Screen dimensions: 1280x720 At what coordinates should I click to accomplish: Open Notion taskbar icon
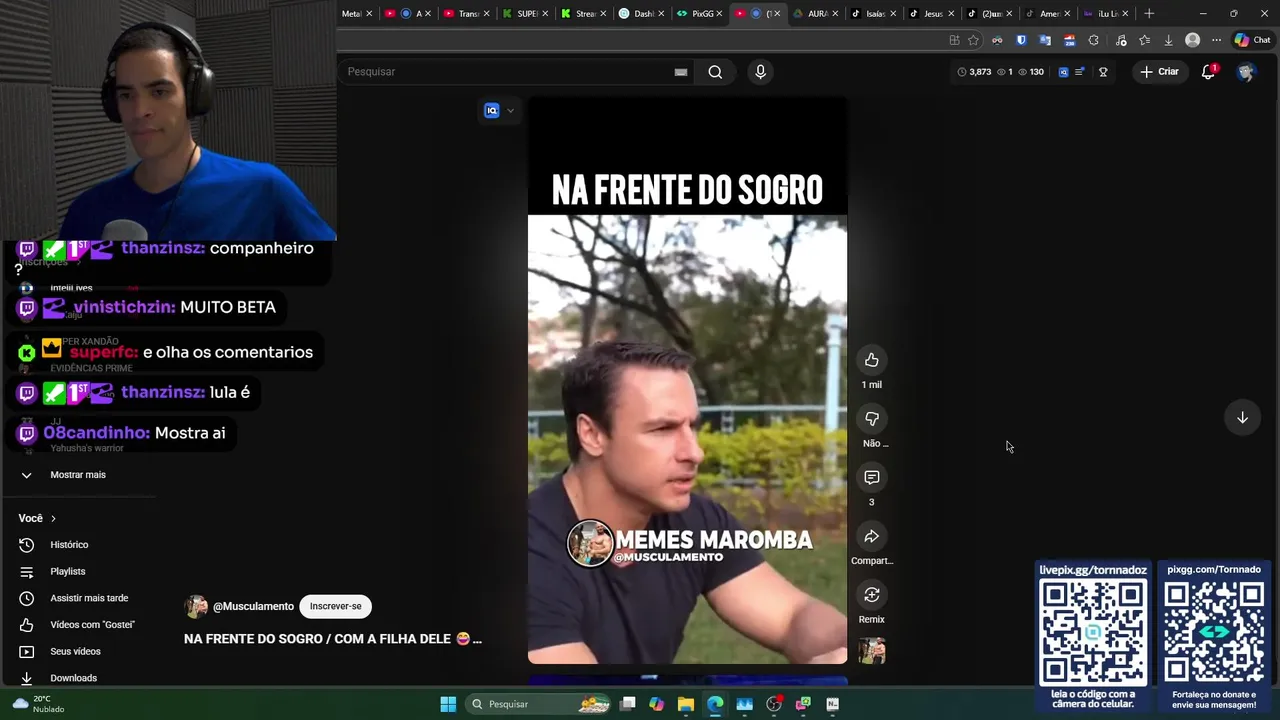pos(832,704)
